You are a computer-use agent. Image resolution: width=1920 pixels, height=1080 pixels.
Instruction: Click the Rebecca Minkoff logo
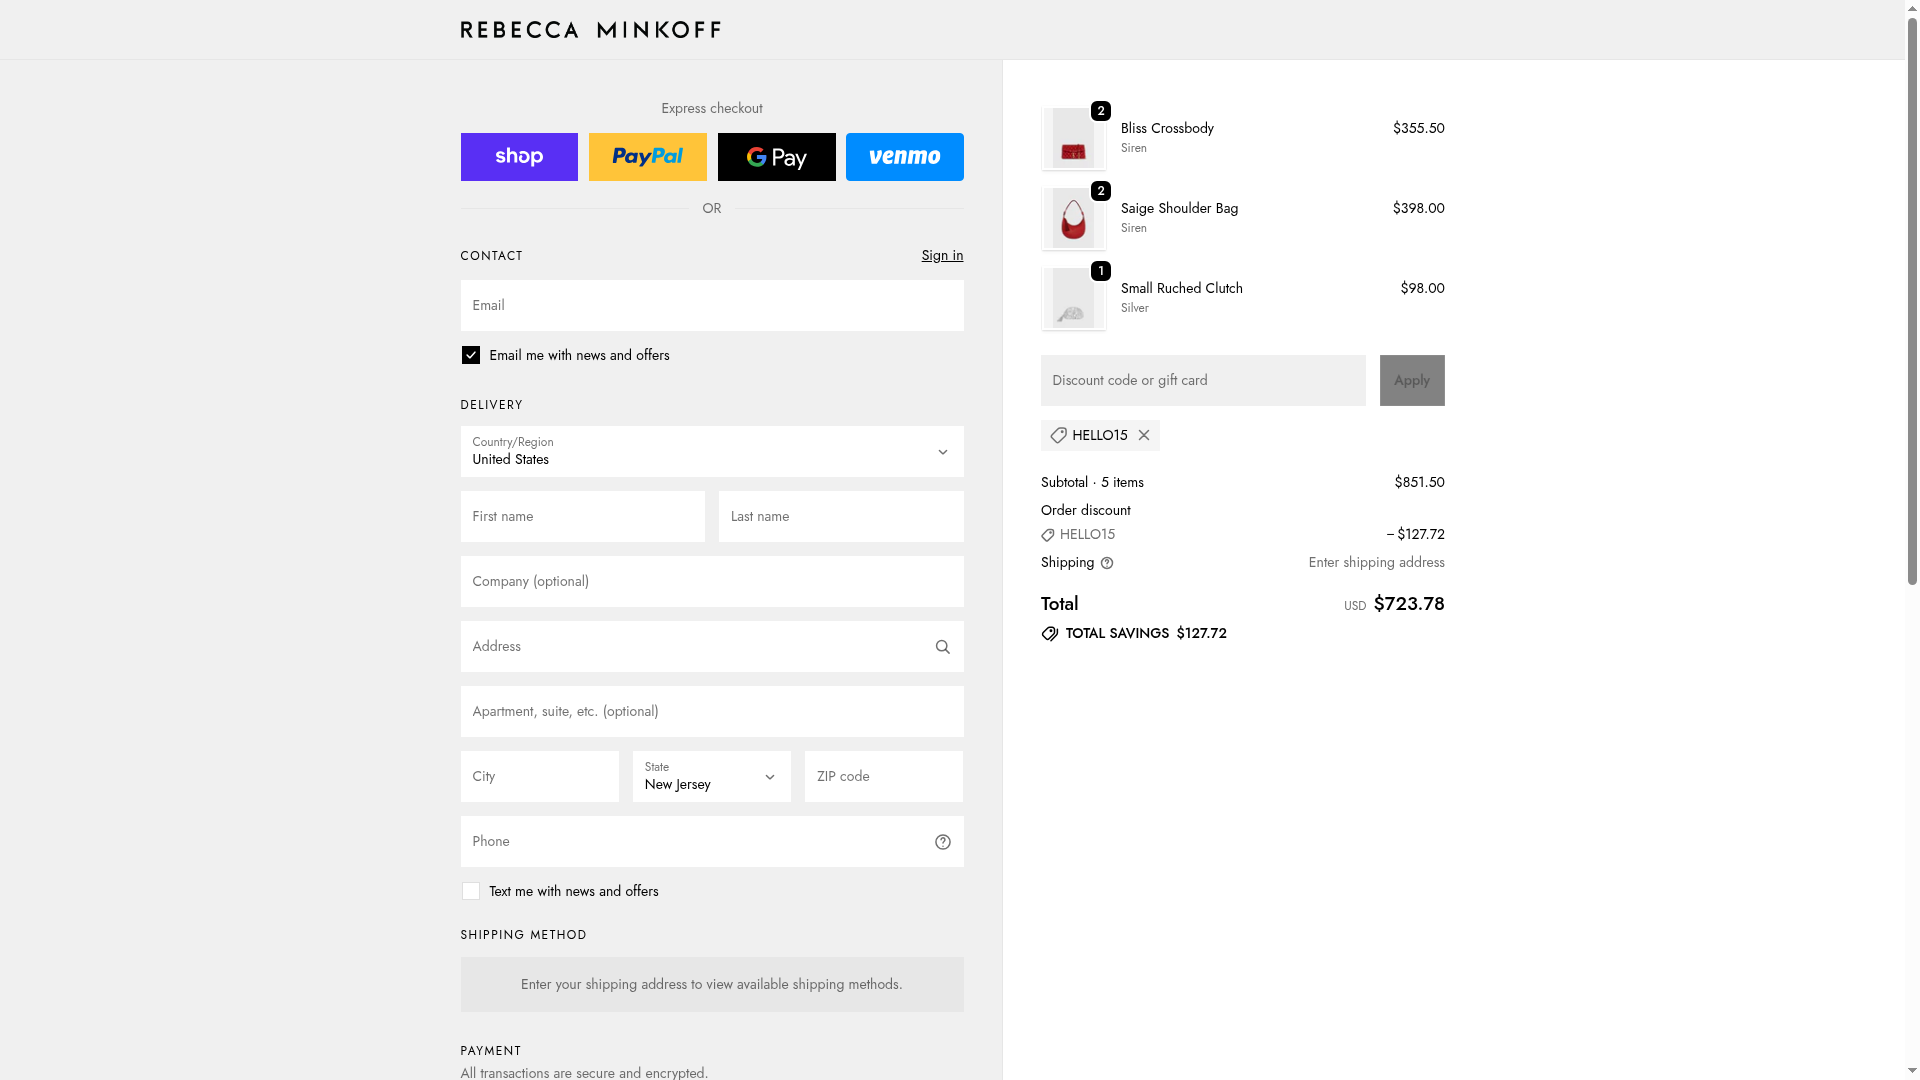tap(590, 30)
